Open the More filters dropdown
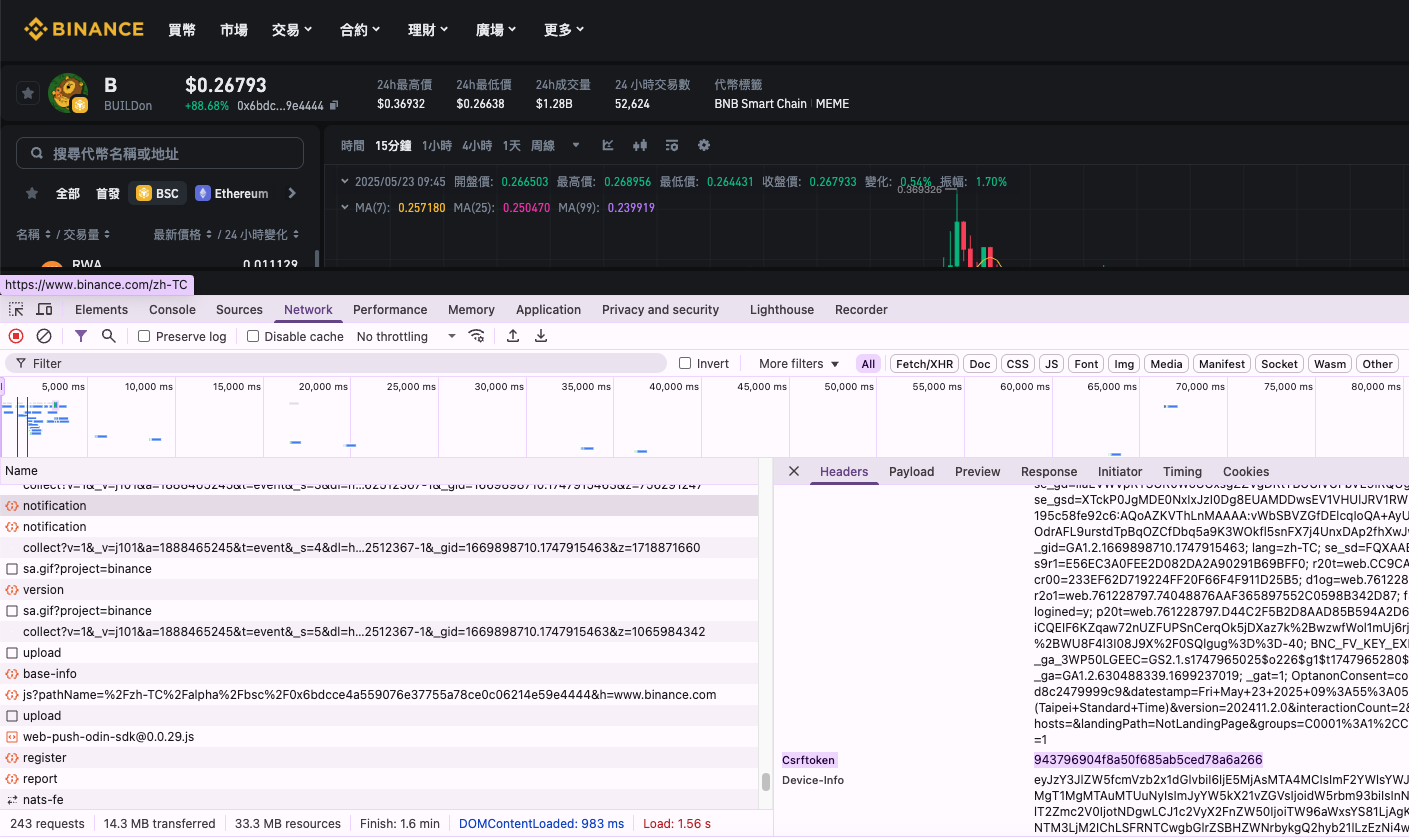This screenshot has height=837, width=1409. [x=799, y=363]
